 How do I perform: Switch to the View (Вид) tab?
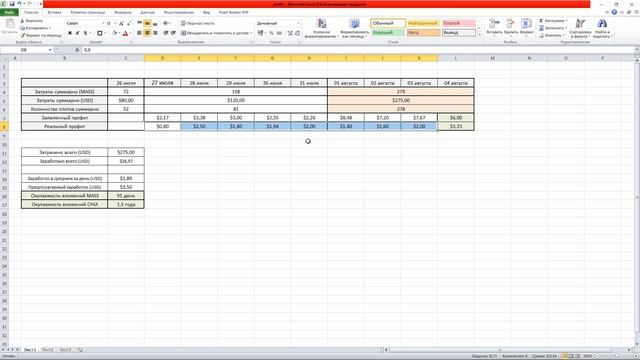[x=207, y=13]
